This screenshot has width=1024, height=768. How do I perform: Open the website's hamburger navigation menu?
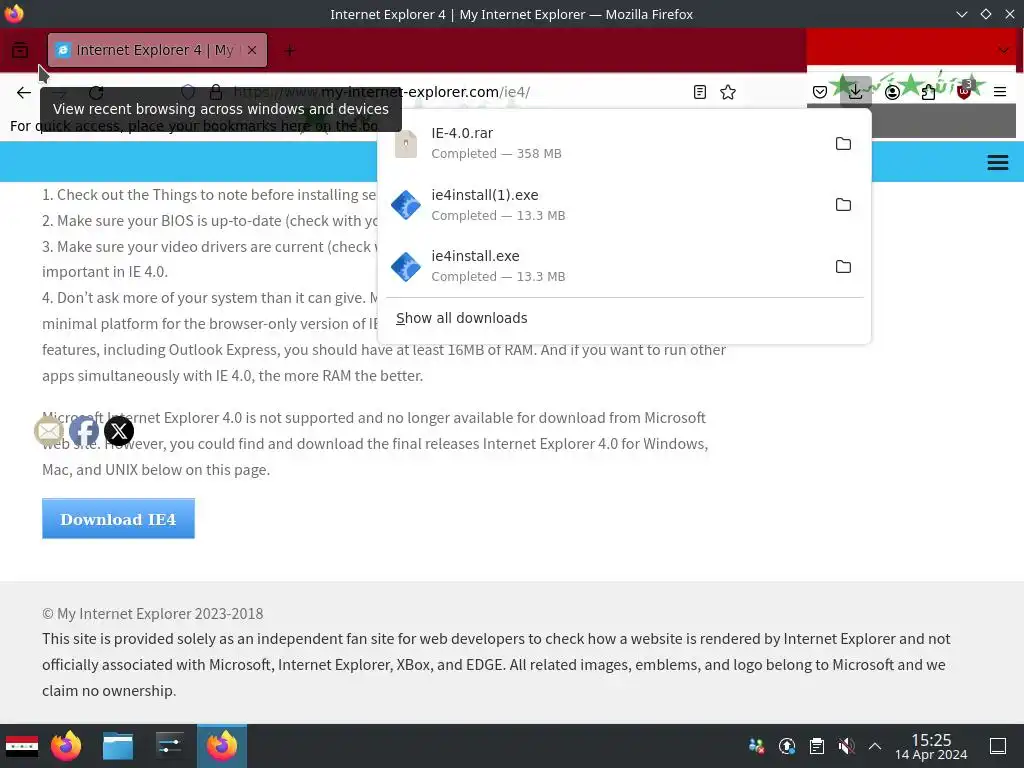pyautogui.click(x=997, y=162)
